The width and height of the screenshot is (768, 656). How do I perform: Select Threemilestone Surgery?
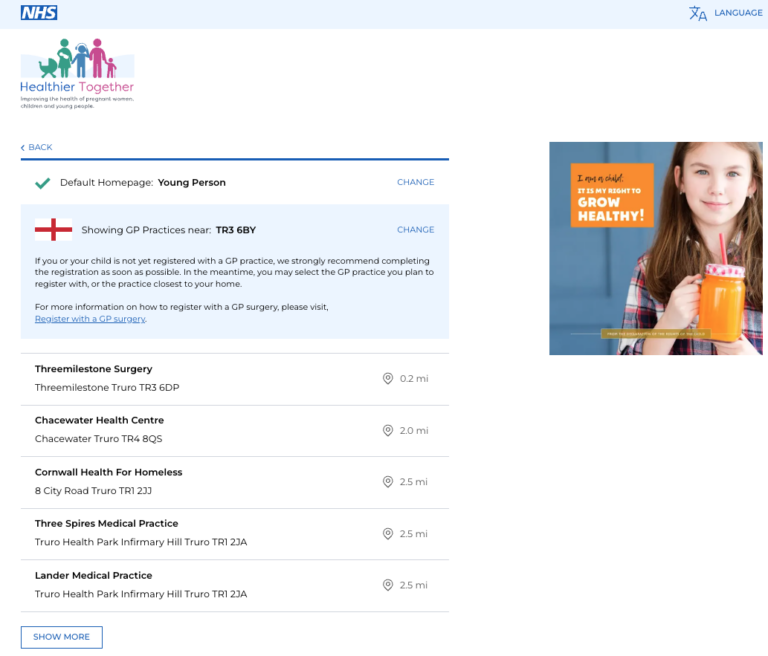pos(235,379)
